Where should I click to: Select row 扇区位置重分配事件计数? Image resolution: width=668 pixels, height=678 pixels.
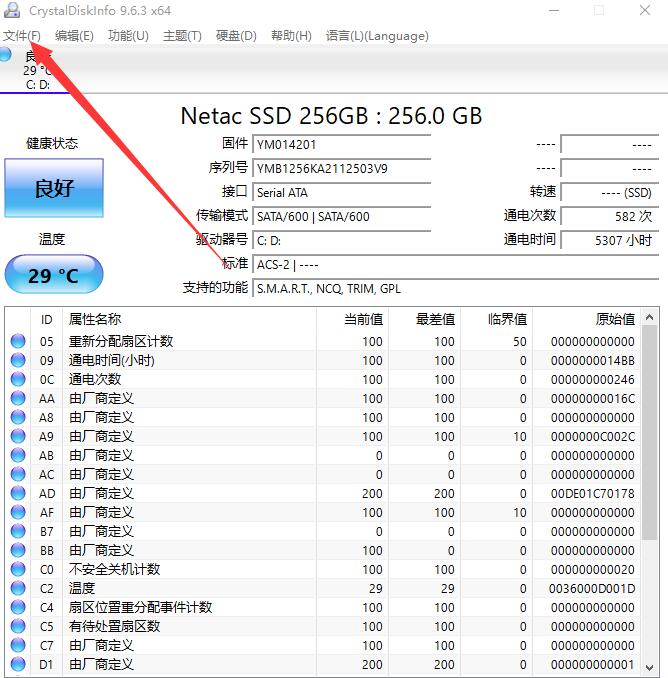pos(323,608)
